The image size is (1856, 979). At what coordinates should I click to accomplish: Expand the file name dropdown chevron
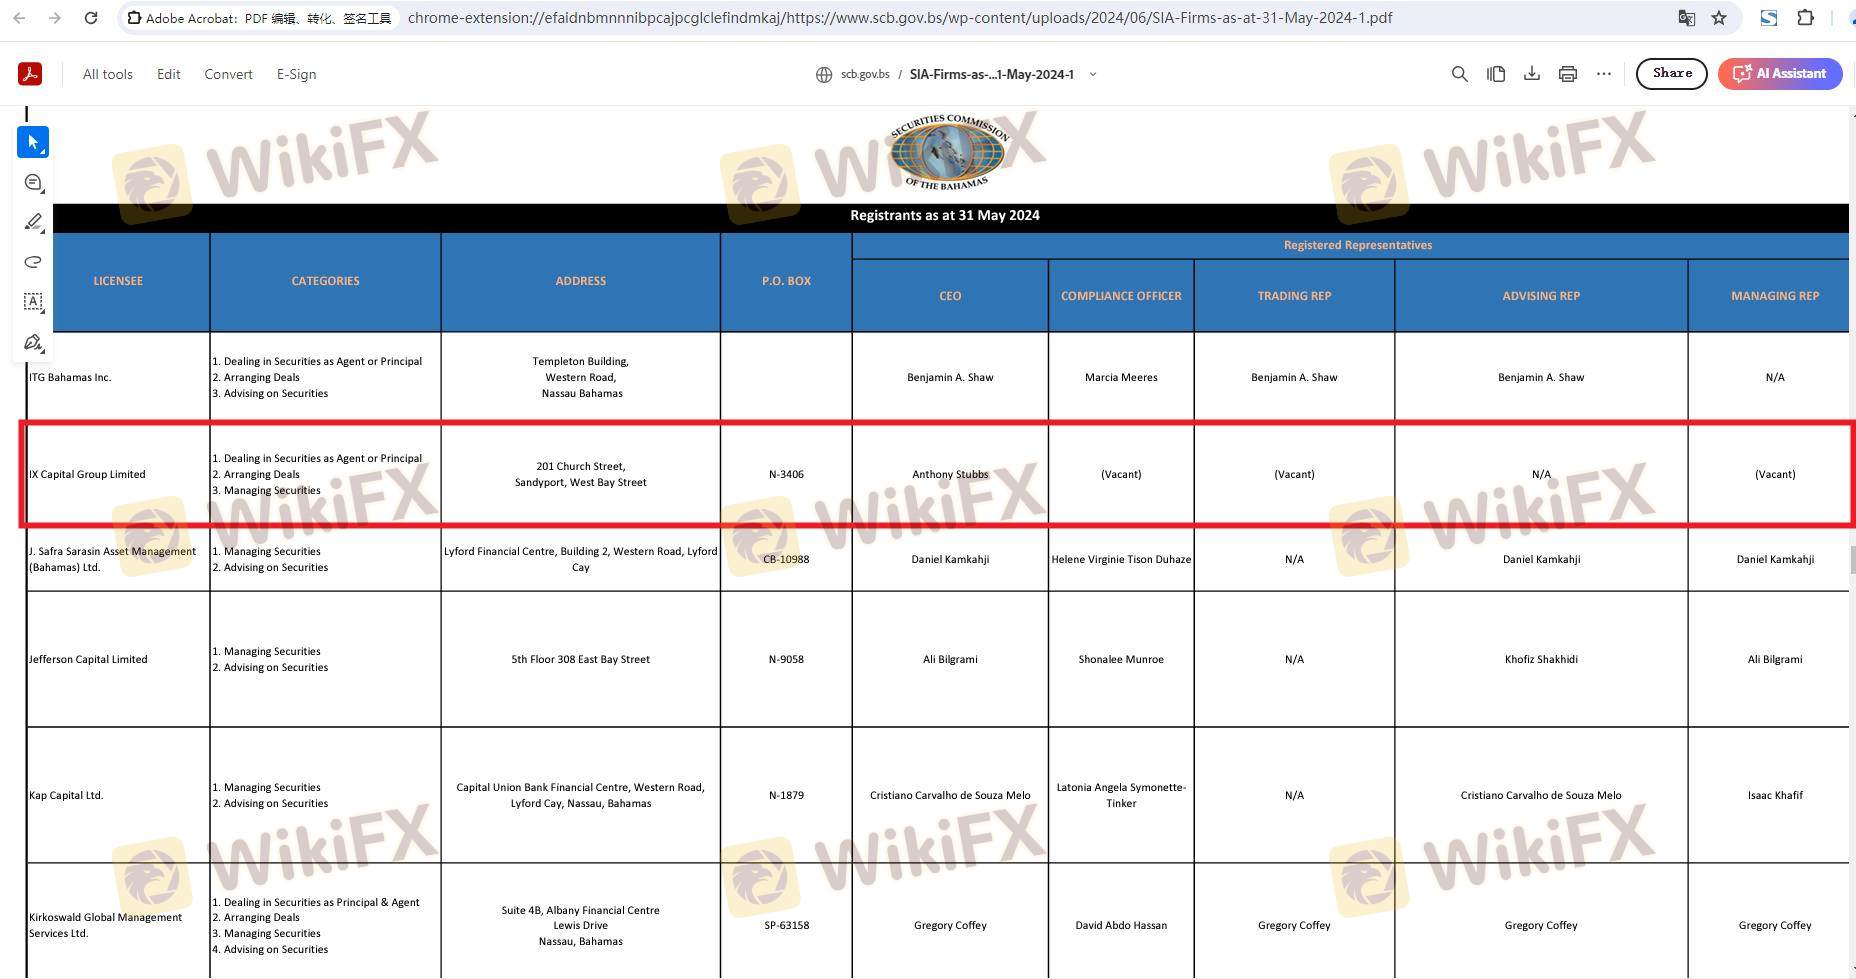point(1093,74)
